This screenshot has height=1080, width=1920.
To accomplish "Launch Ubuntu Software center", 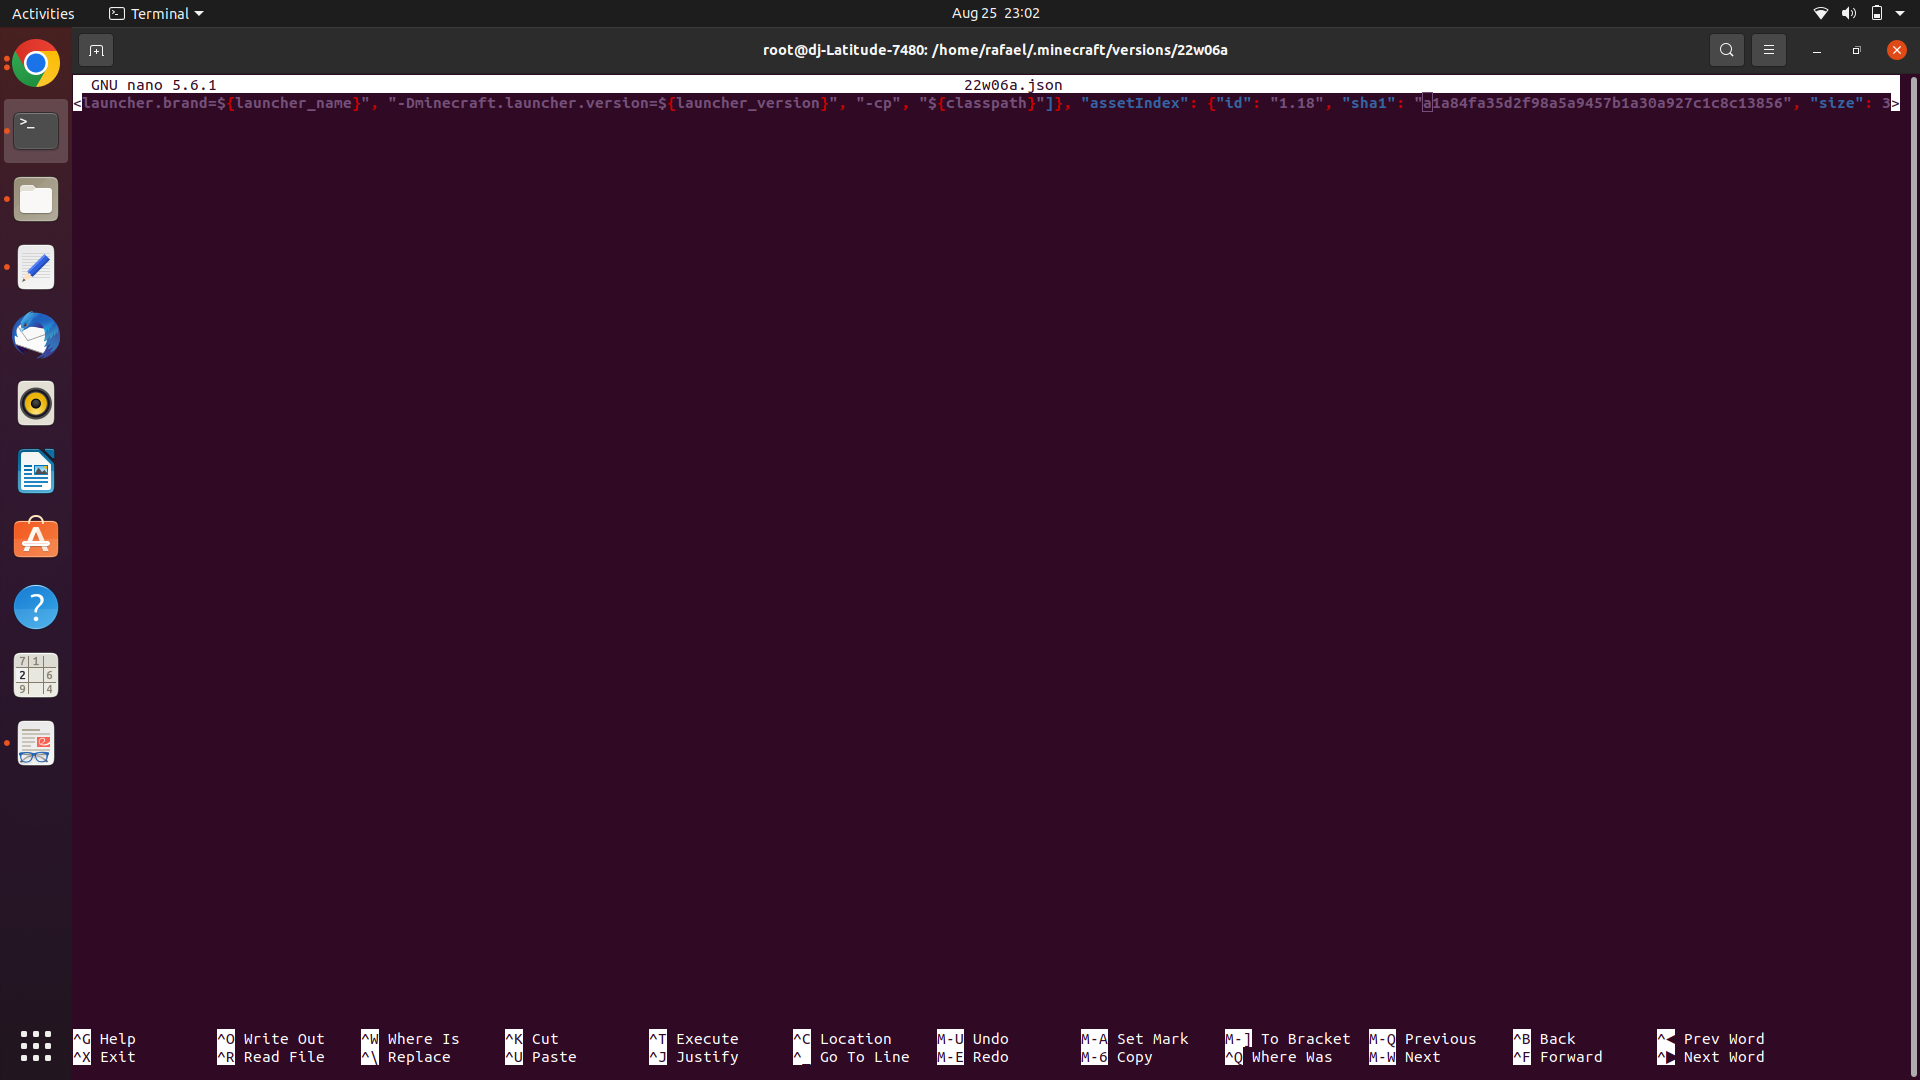I will pos(36,538).
